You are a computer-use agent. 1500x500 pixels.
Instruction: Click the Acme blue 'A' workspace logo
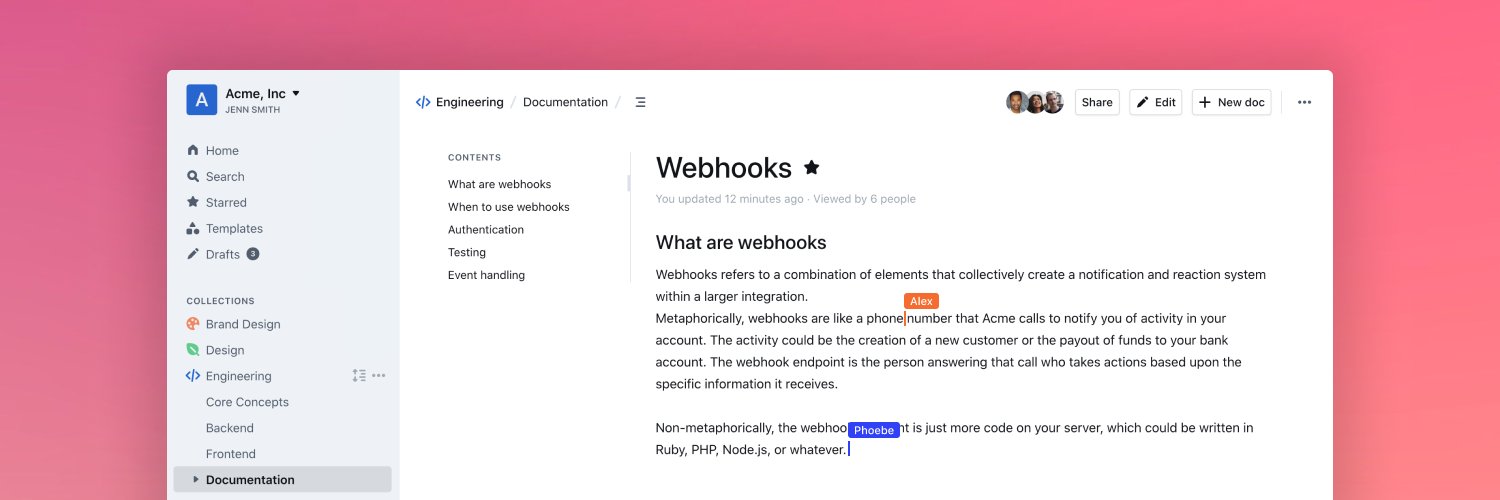202,100
